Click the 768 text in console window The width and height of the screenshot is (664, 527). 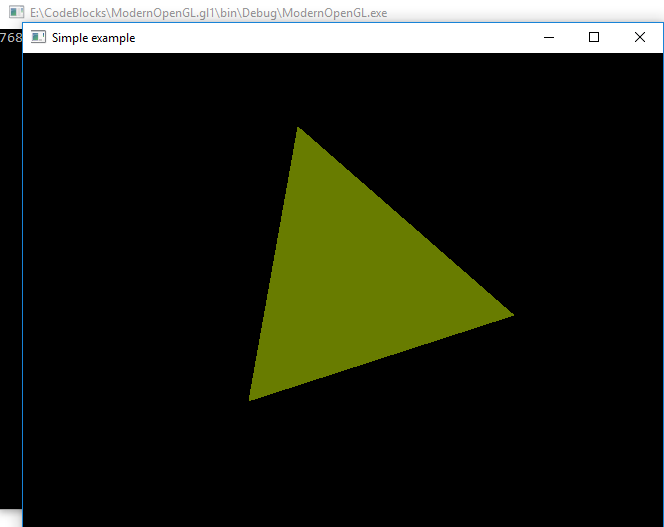pyautogui.click(x=11, y=37)
